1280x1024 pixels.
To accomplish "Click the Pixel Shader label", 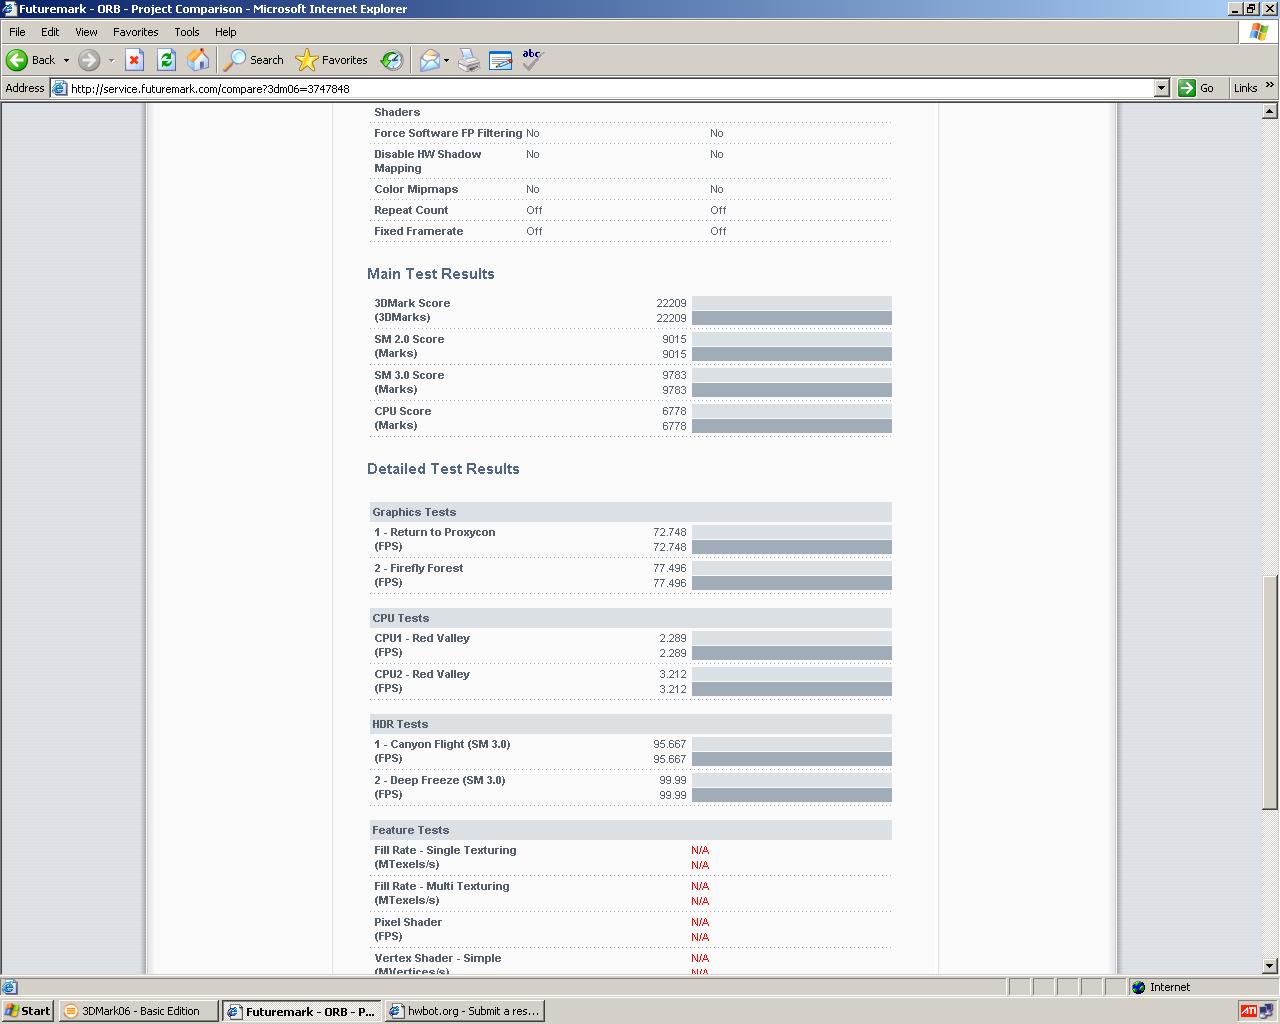I will pos(408,922).
